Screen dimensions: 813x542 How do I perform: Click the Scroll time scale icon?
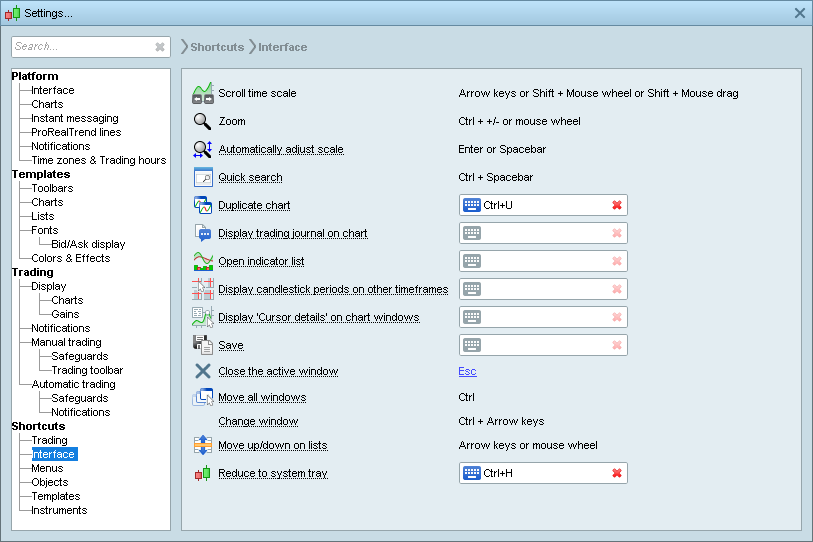(203, 93)
